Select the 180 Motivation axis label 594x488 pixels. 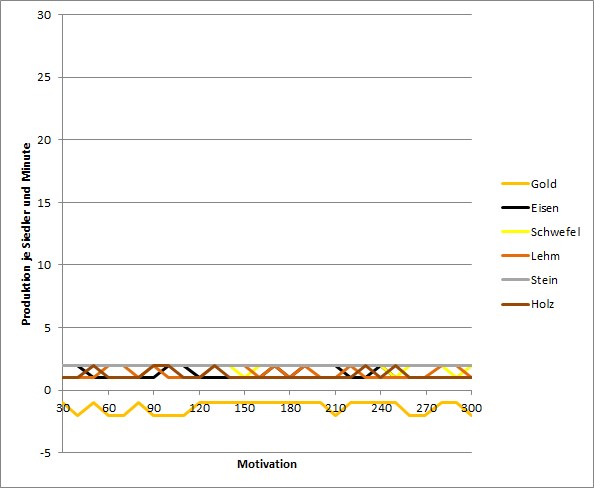[290, 408]
